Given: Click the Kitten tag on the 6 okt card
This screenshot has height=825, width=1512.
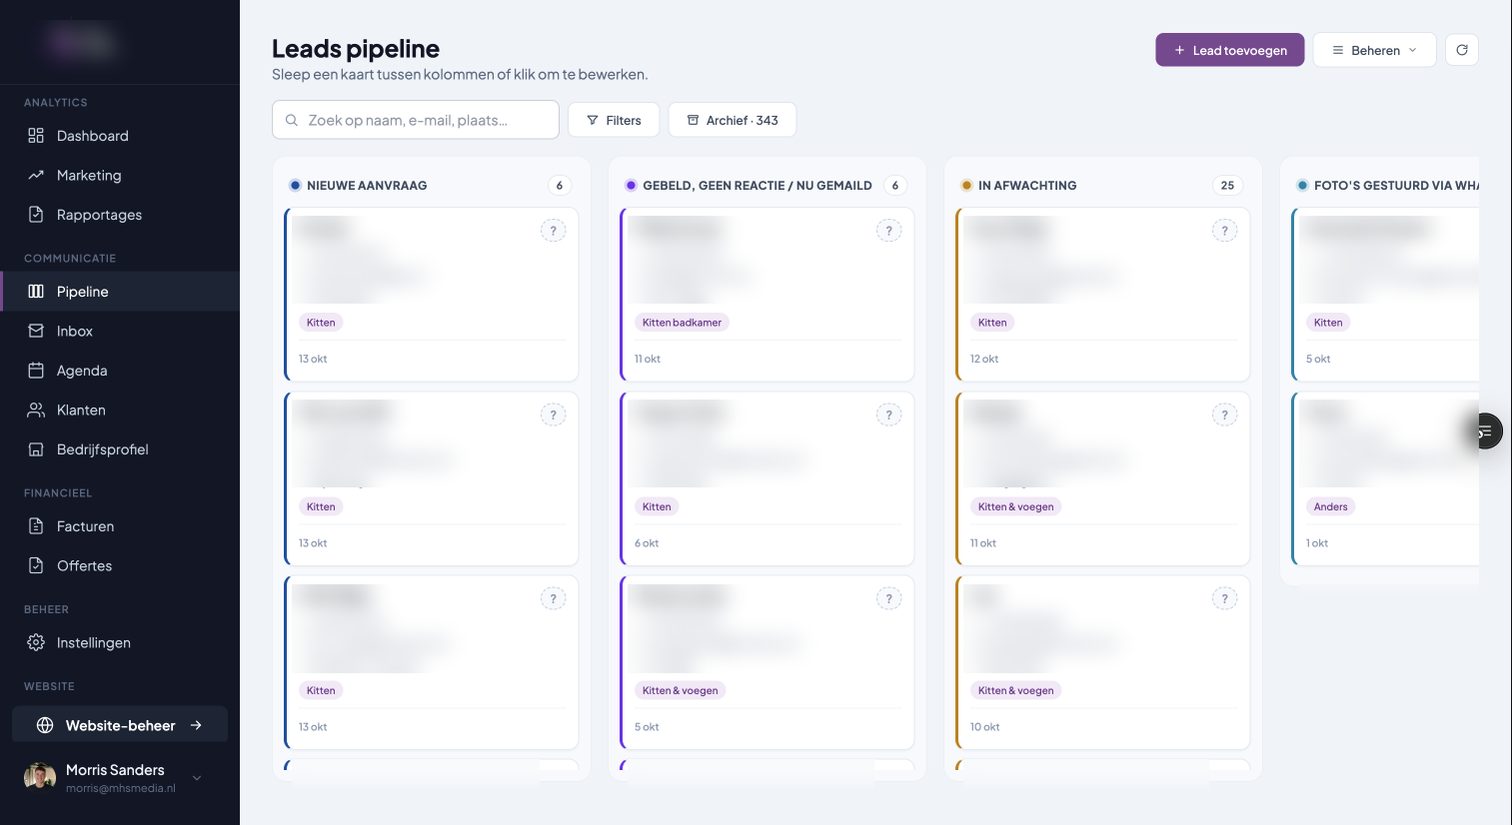Looking at the screenshot, I should (x=657, y=507).
